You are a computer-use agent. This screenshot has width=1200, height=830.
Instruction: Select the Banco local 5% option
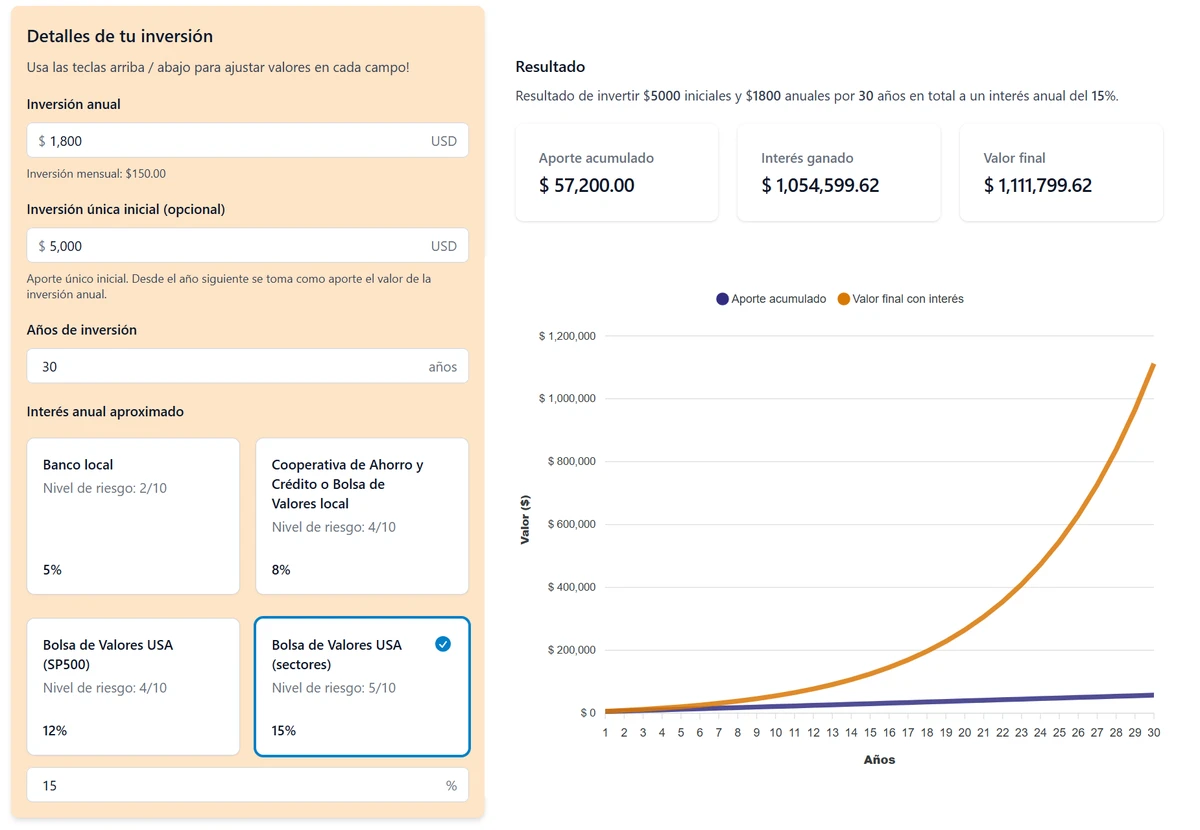[x=133, y=516]
